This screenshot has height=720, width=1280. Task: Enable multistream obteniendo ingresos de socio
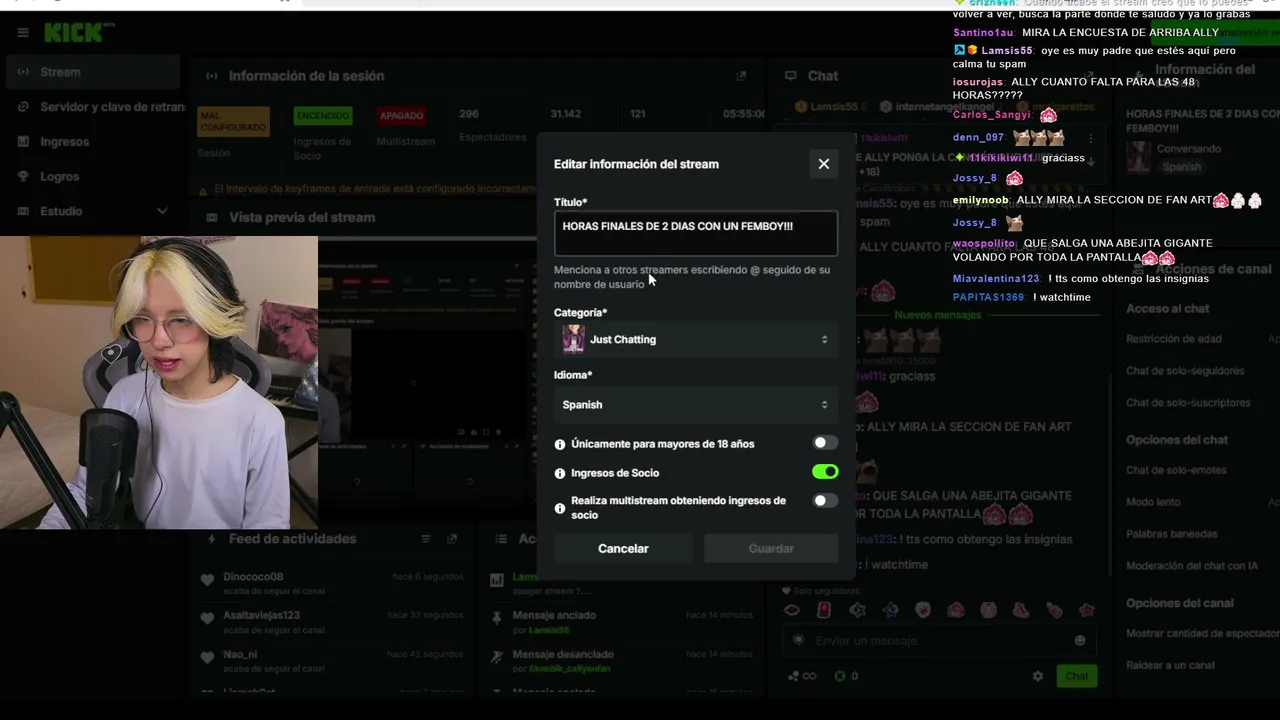click(825, 501)
